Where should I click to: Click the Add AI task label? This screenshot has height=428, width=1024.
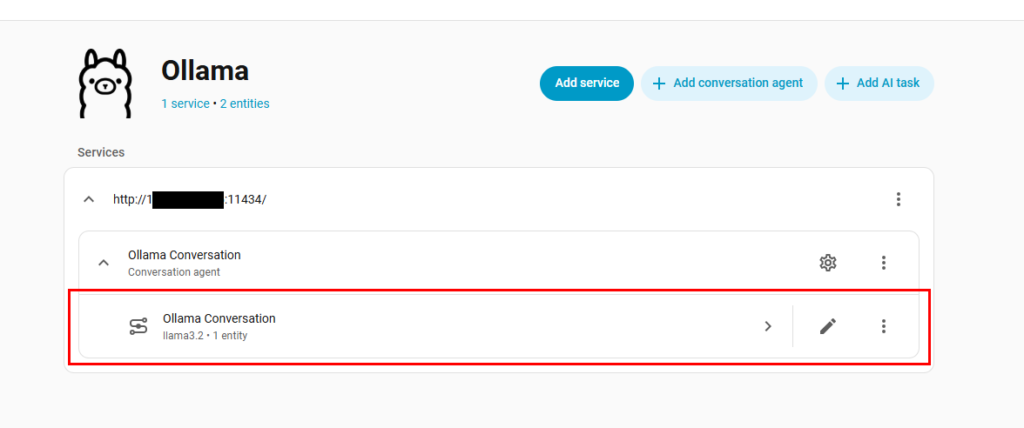(888, 83)
